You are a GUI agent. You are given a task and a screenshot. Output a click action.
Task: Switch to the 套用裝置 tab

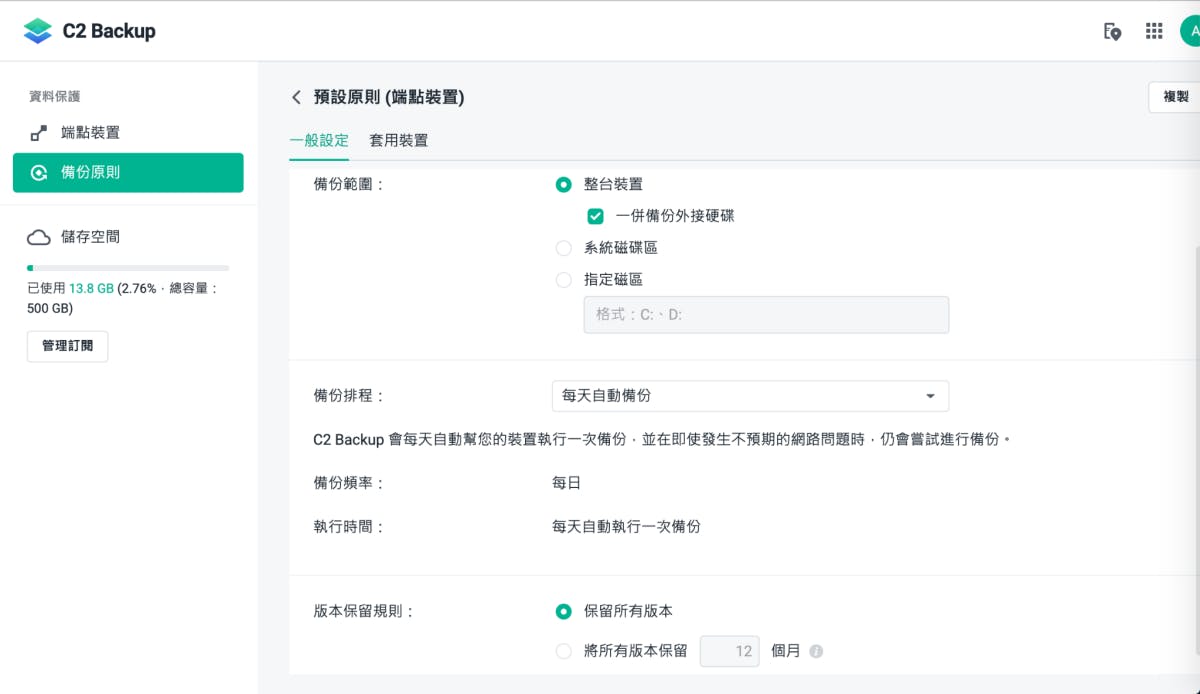pos(398,140)
